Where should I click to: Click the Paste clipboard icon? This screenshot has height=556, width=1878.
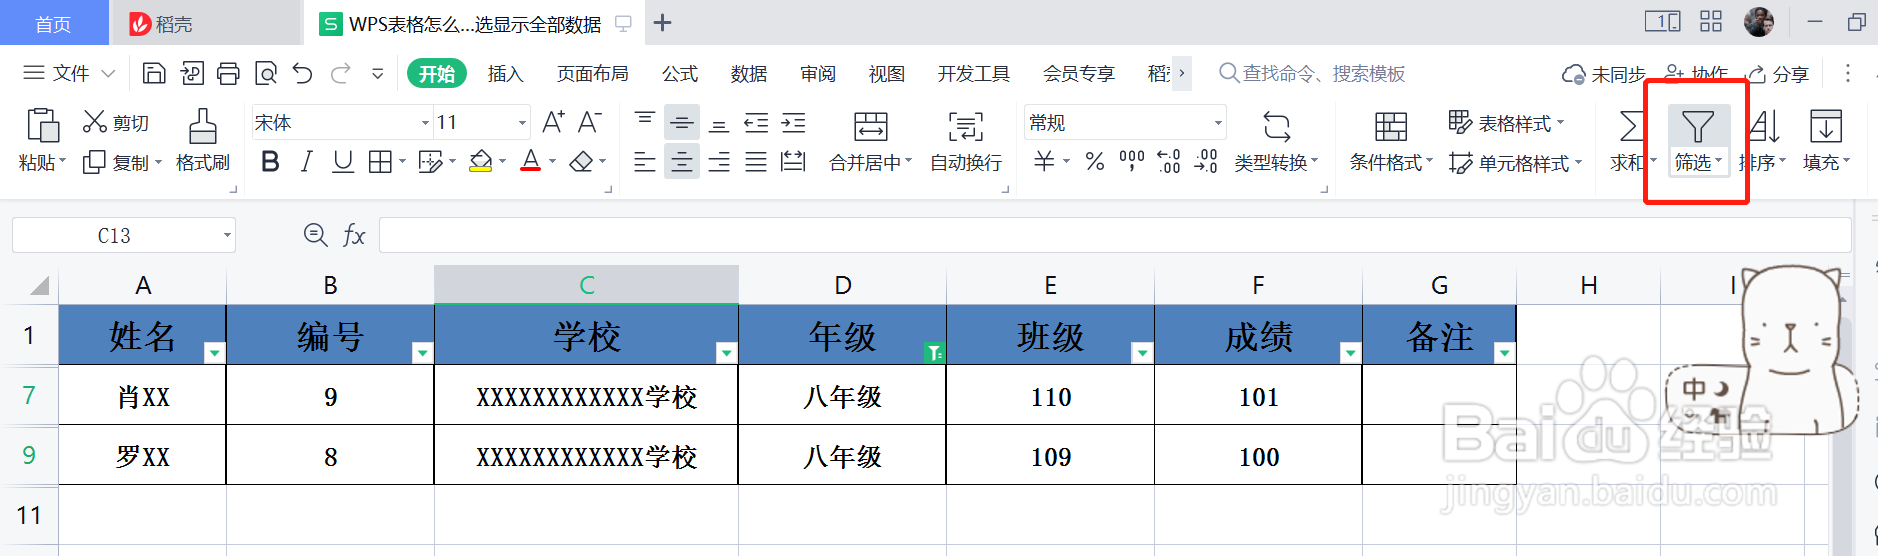42,126
